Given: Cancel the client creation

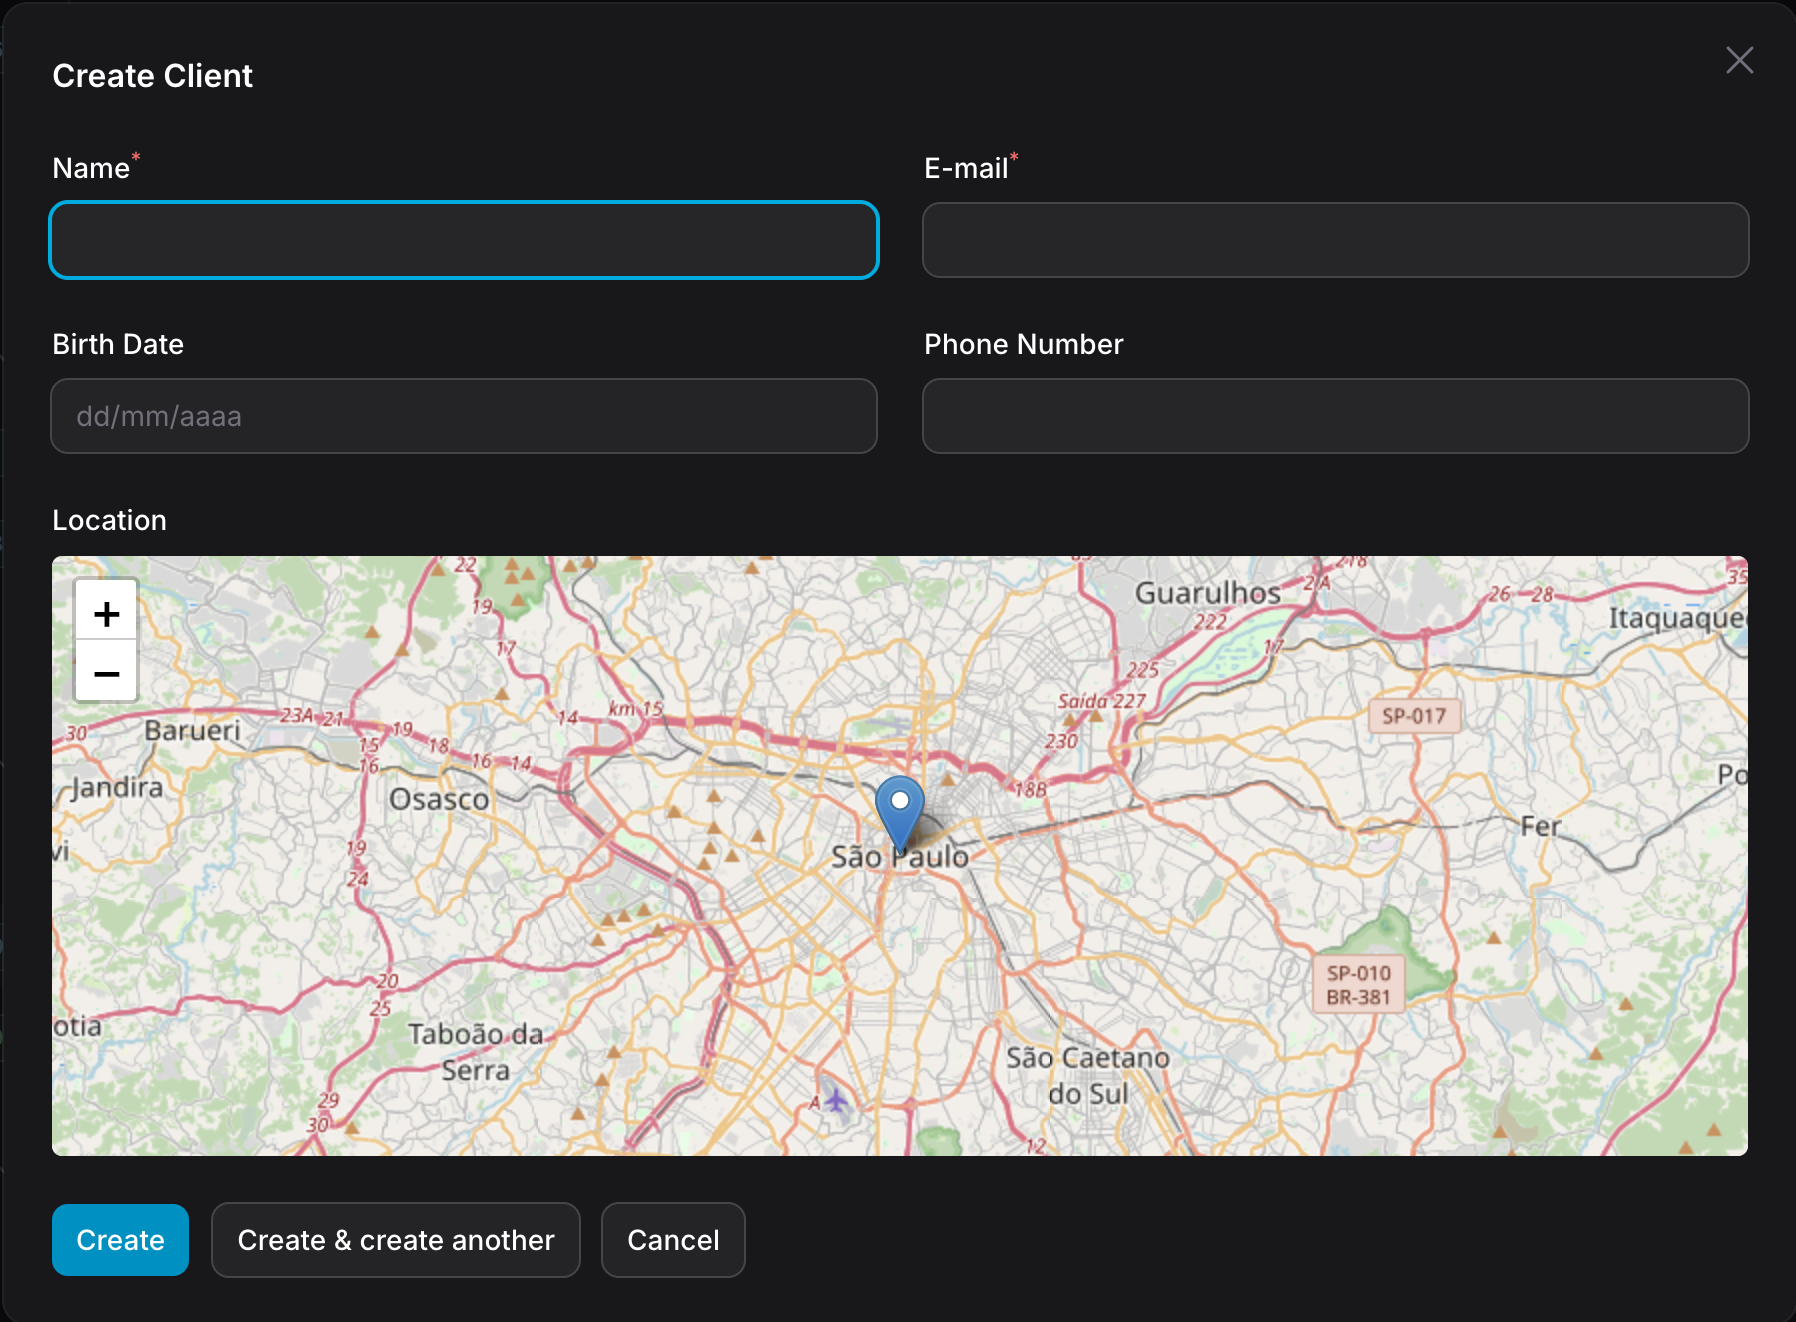Looking at the screenshot, I should [x=673, y=1240].
